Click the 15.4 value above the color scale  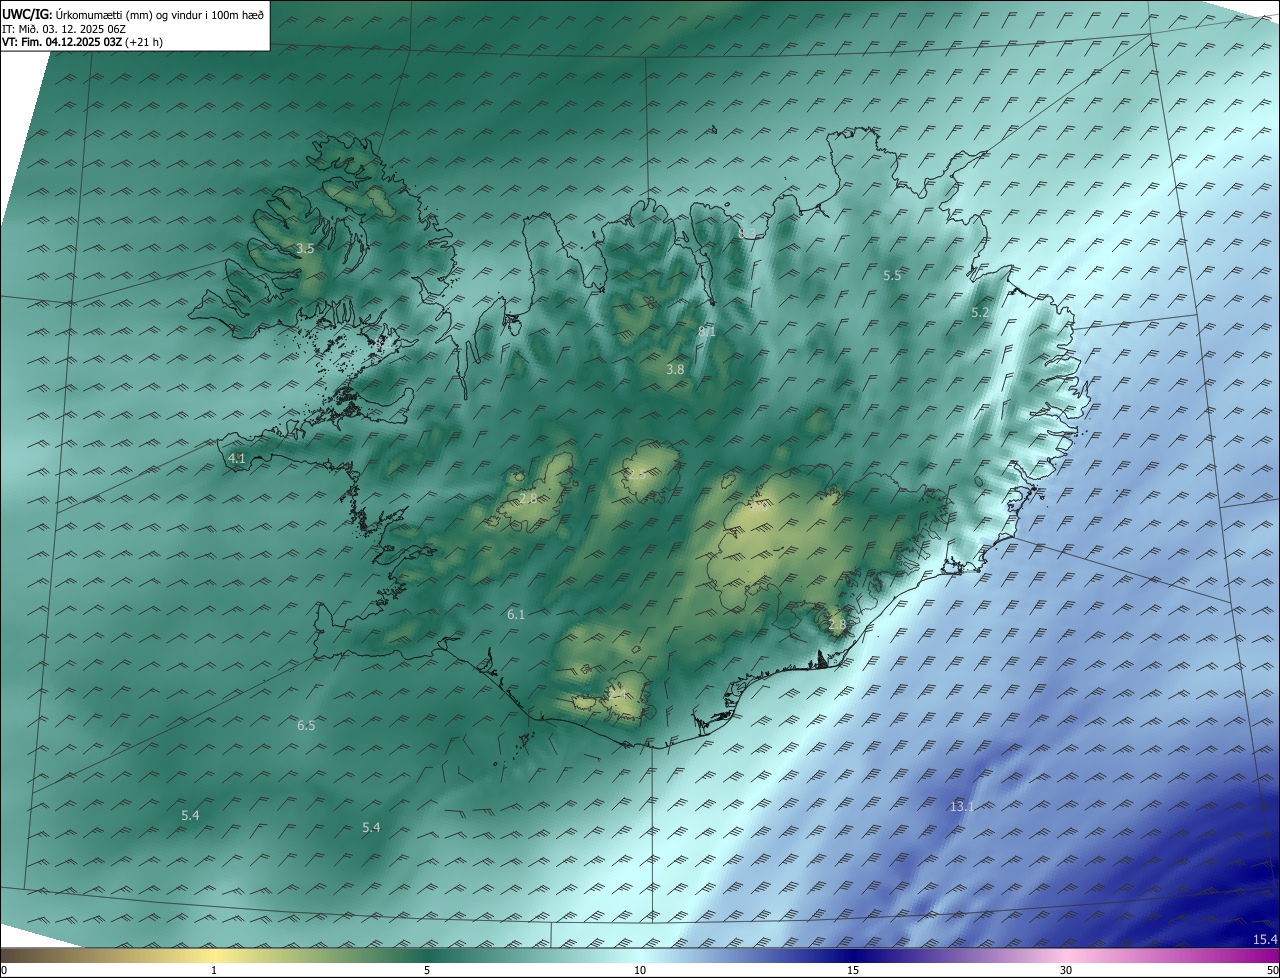1265,939
